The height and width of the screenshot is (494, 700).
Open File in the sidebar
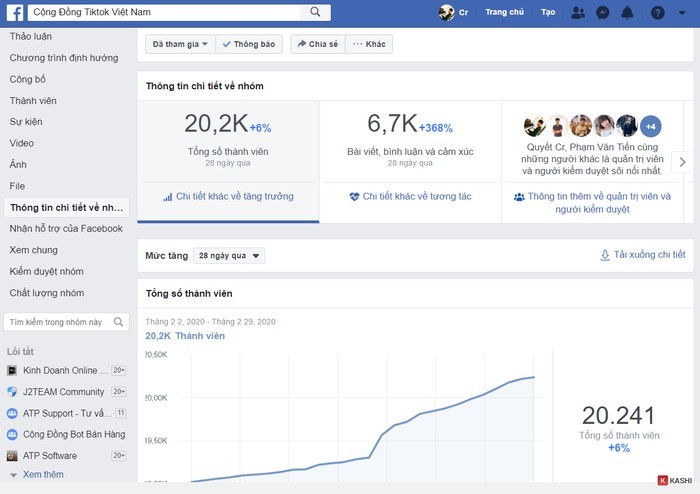17,186
